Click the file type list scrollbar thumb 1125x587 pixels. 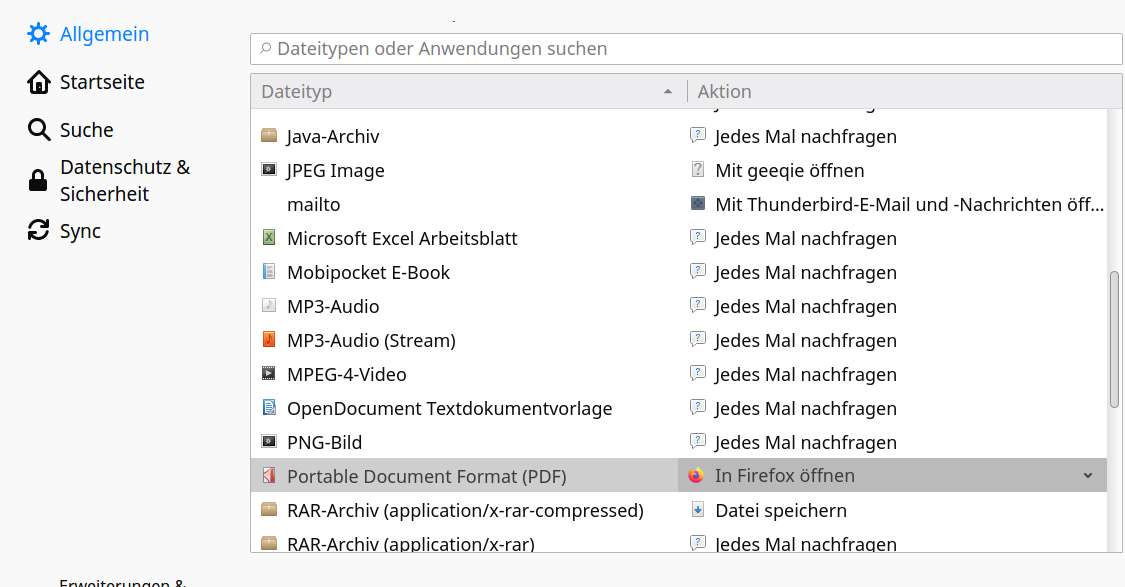pyautogui.click(x=1114, y=340)
